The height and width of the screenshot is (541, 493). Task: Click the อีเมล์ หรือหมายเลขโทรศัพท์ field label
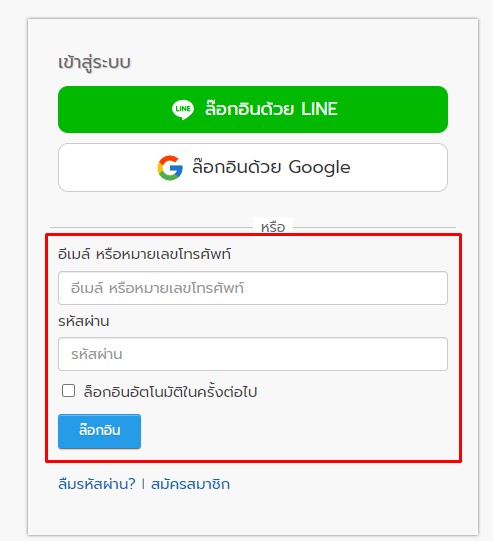pos(145,254)
